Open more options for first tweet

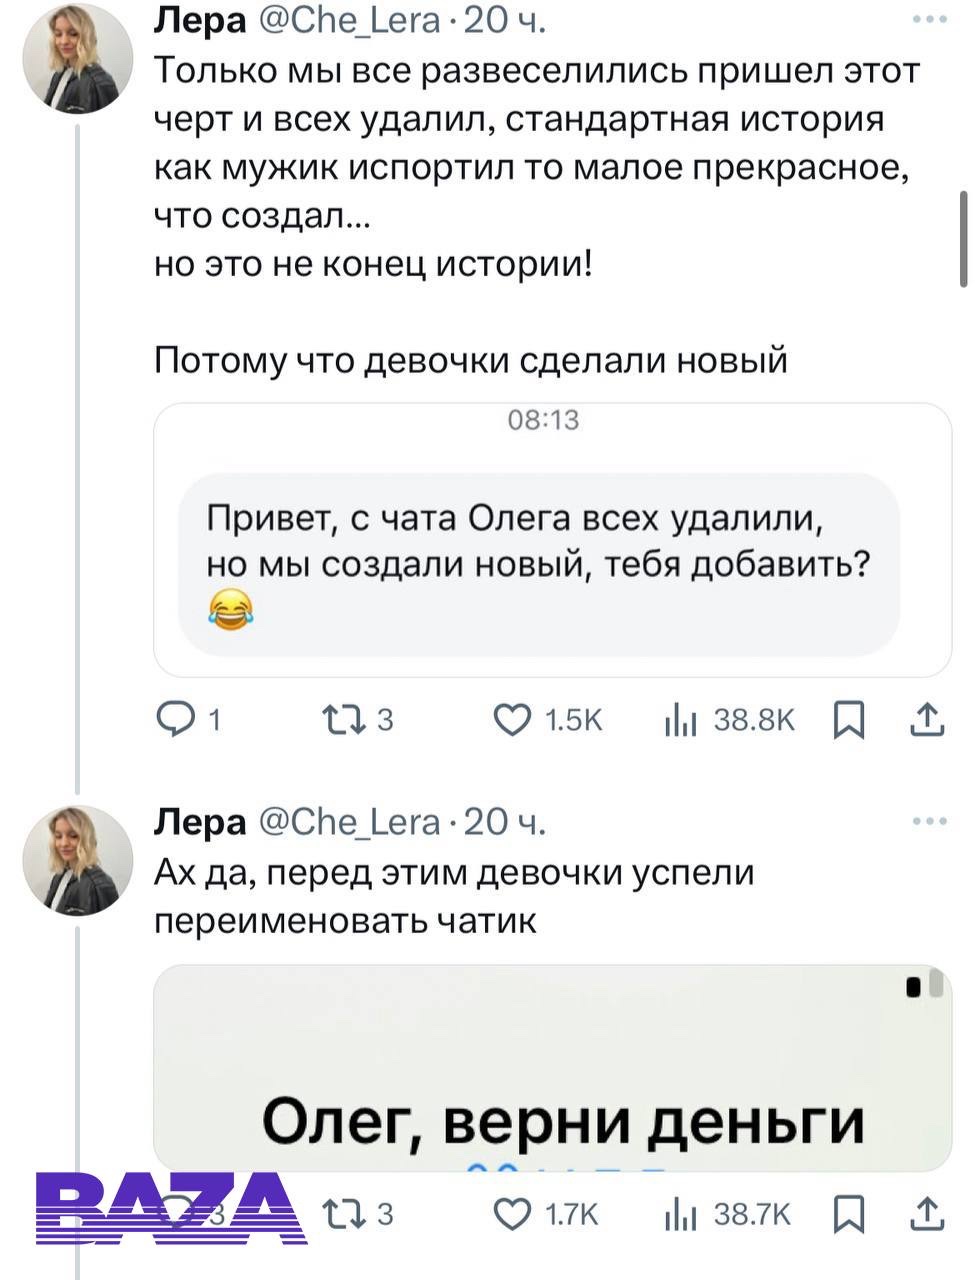tap(929, 19)
